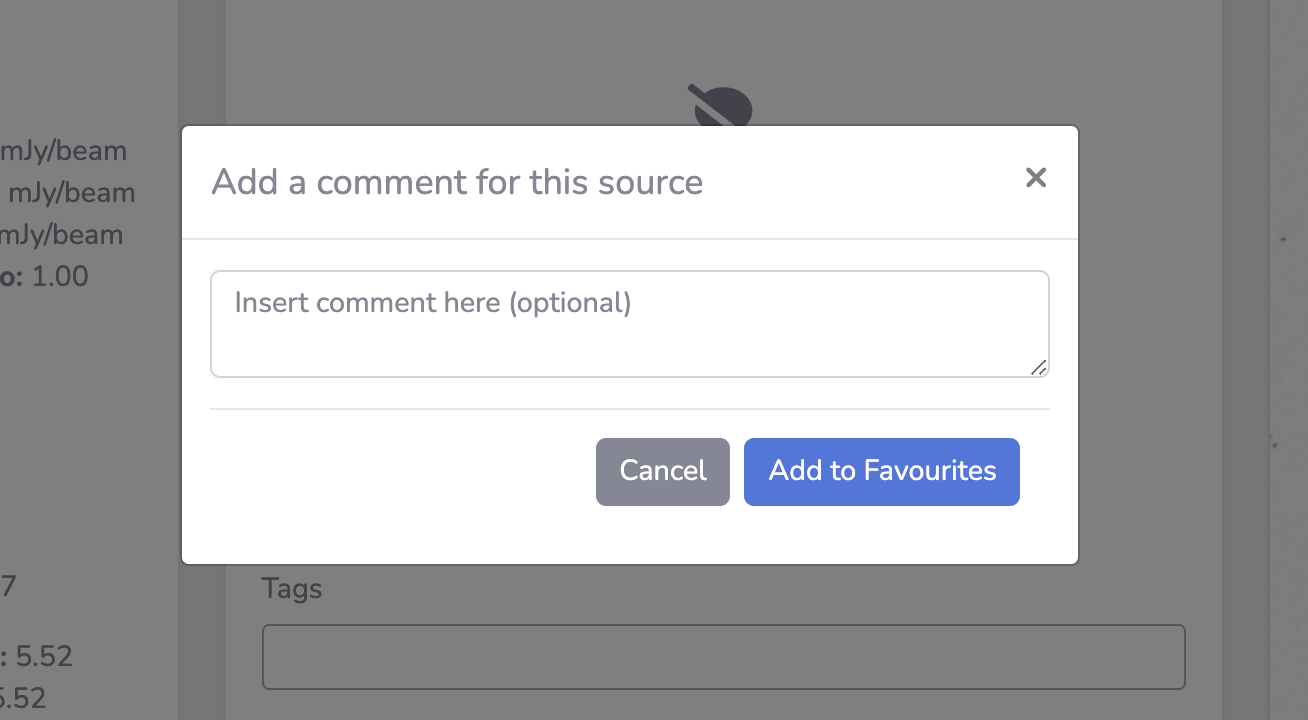Click the second mJy/beam value line
The image size is (1308, 720).
[71, 193]
